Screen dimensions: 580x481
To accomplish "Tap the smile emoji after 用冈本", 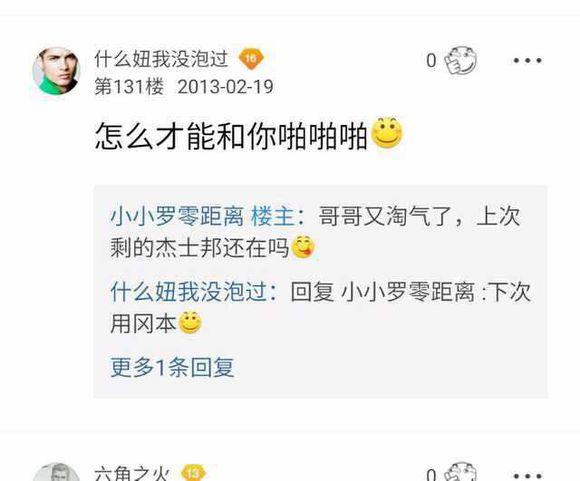I will coord(190,323).
